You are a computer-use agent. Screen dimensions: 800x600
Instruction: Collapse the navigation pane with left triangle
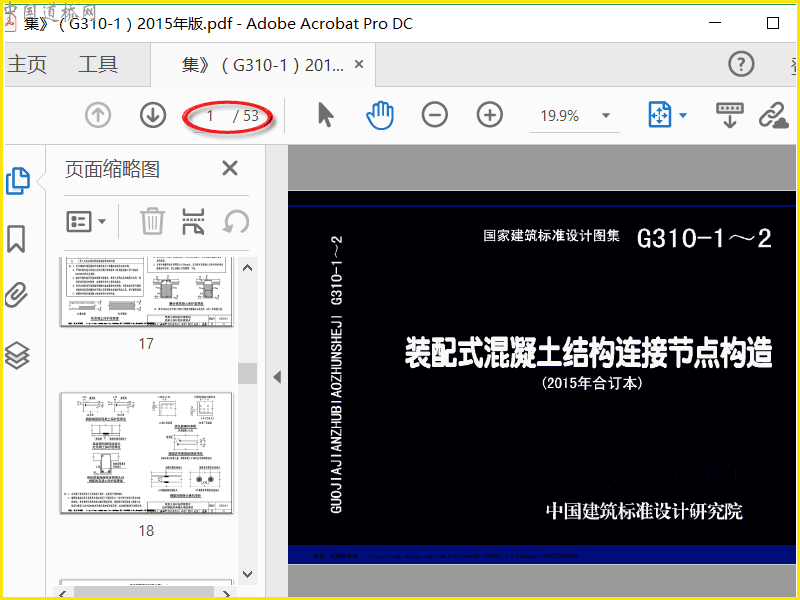[x=277, y=377]
